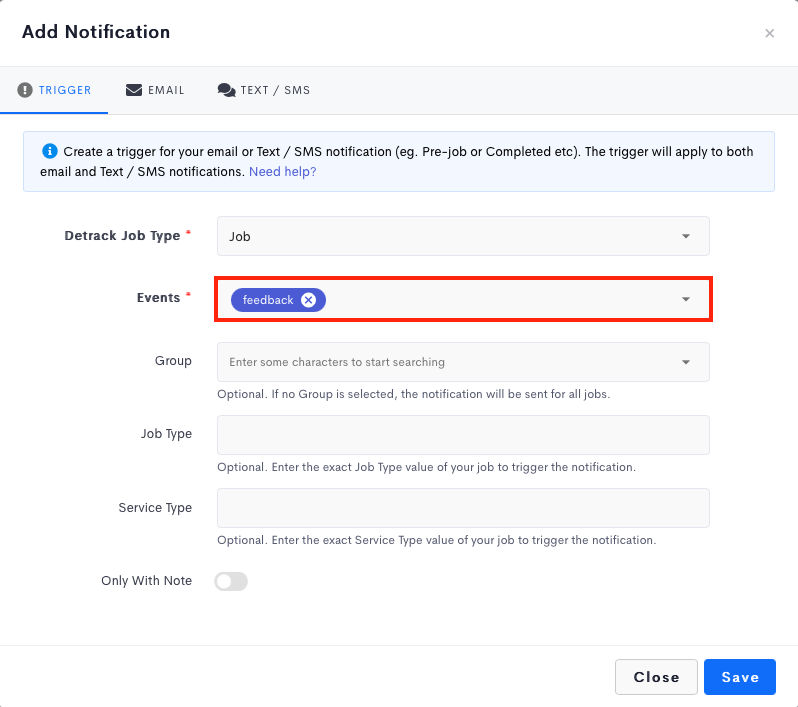Click the exclamation icon on the Trigger tab
The width and height of the screenshot is (798, 707).
click(25, 90)
